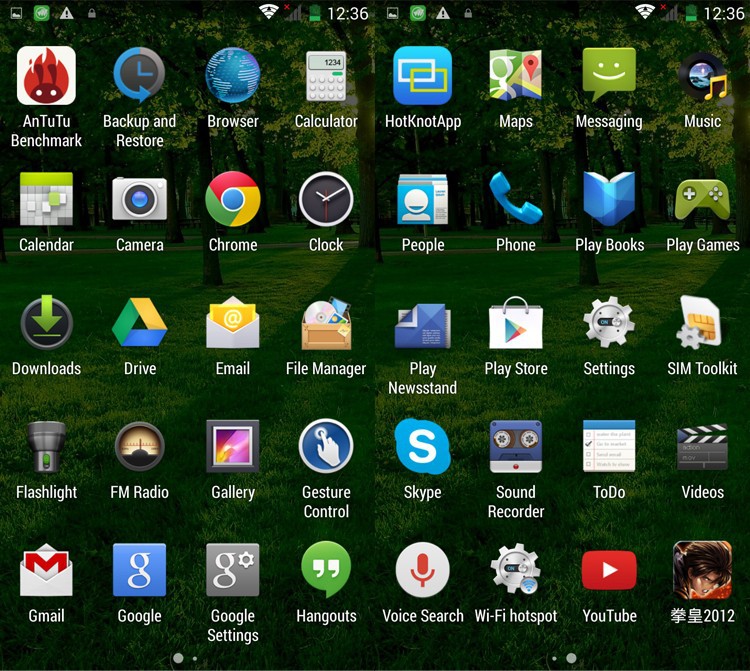
Task: Launch the Sound Recorder app
Action: coord(516,447)
